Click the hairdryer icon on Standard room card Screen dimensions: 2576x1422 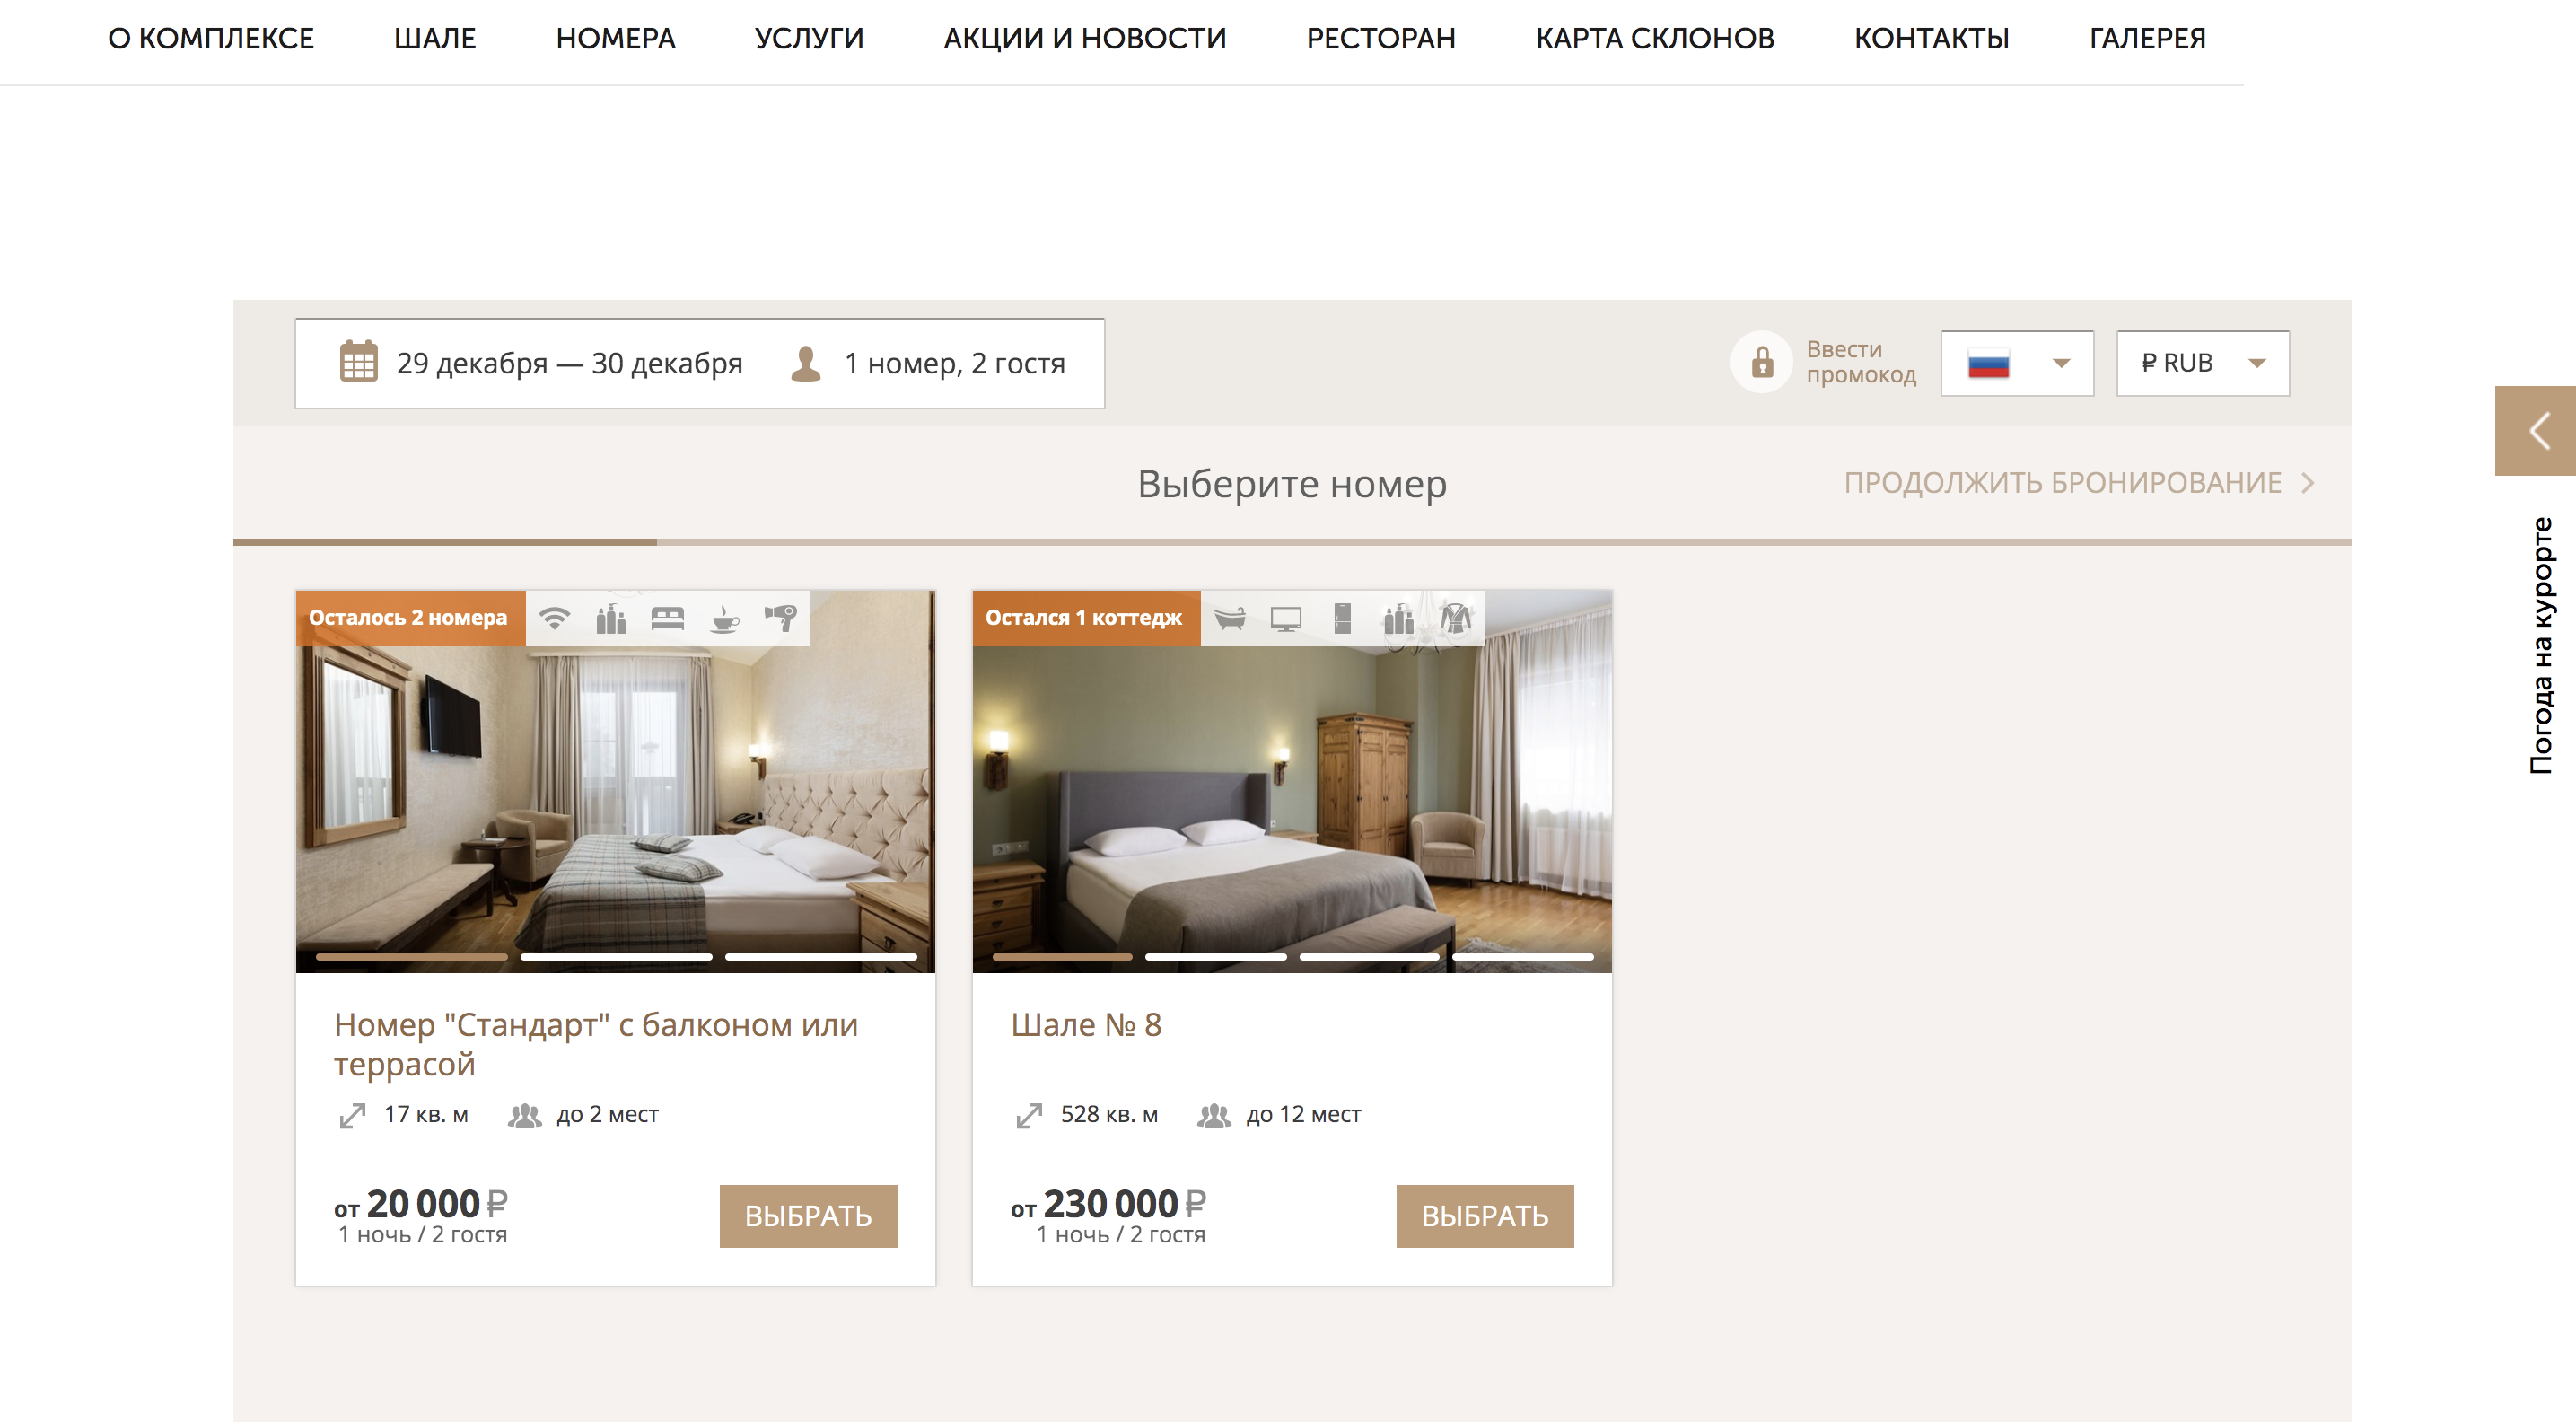tap(781, 618)
